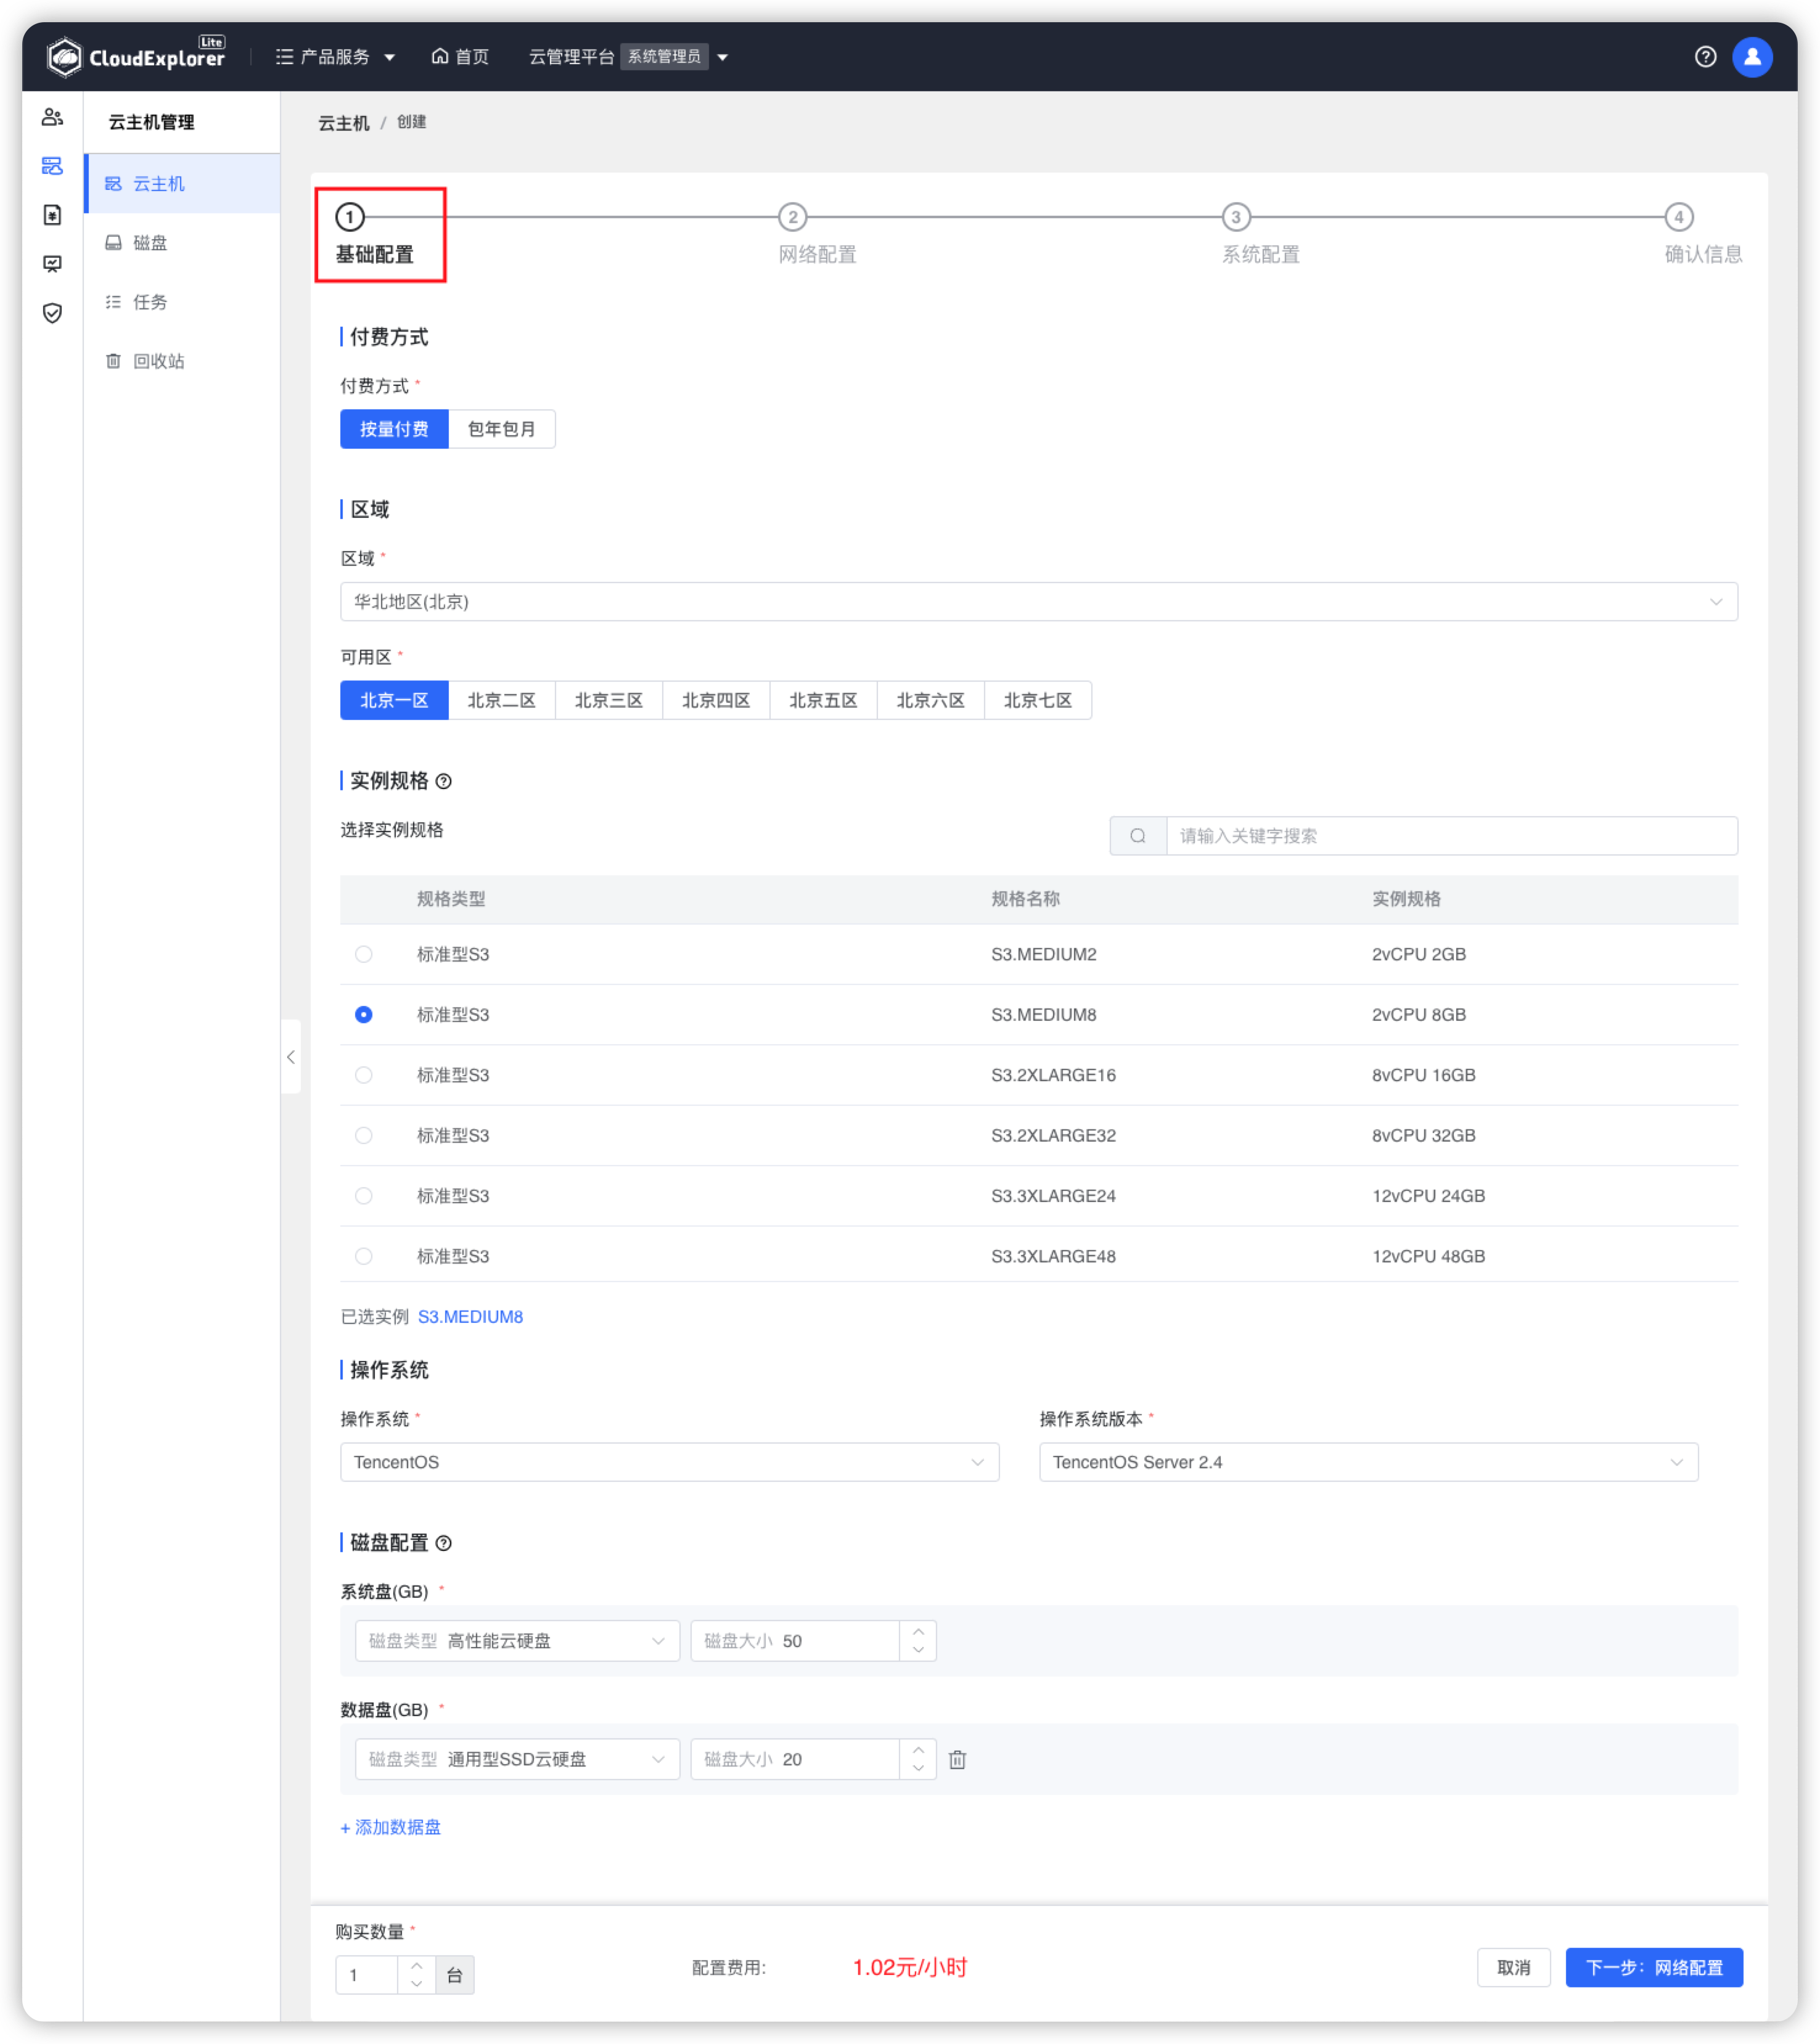The height and width of the screenshot is (2044, 1820).
Task: Collapse the sidebar with the arrow handle
Action: pyautogui.click(x=291, y=1057)
